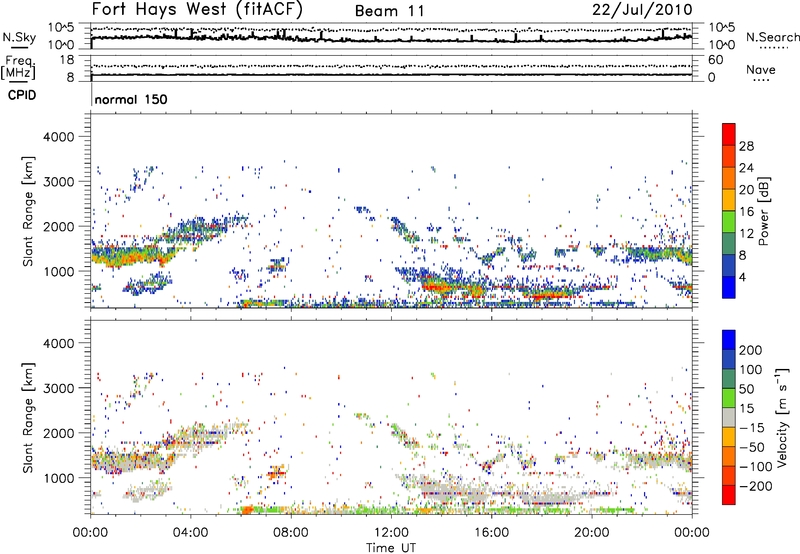Click the left "10^5" noise axis label
Screen dimensions: 800x554
click(61, 28)
